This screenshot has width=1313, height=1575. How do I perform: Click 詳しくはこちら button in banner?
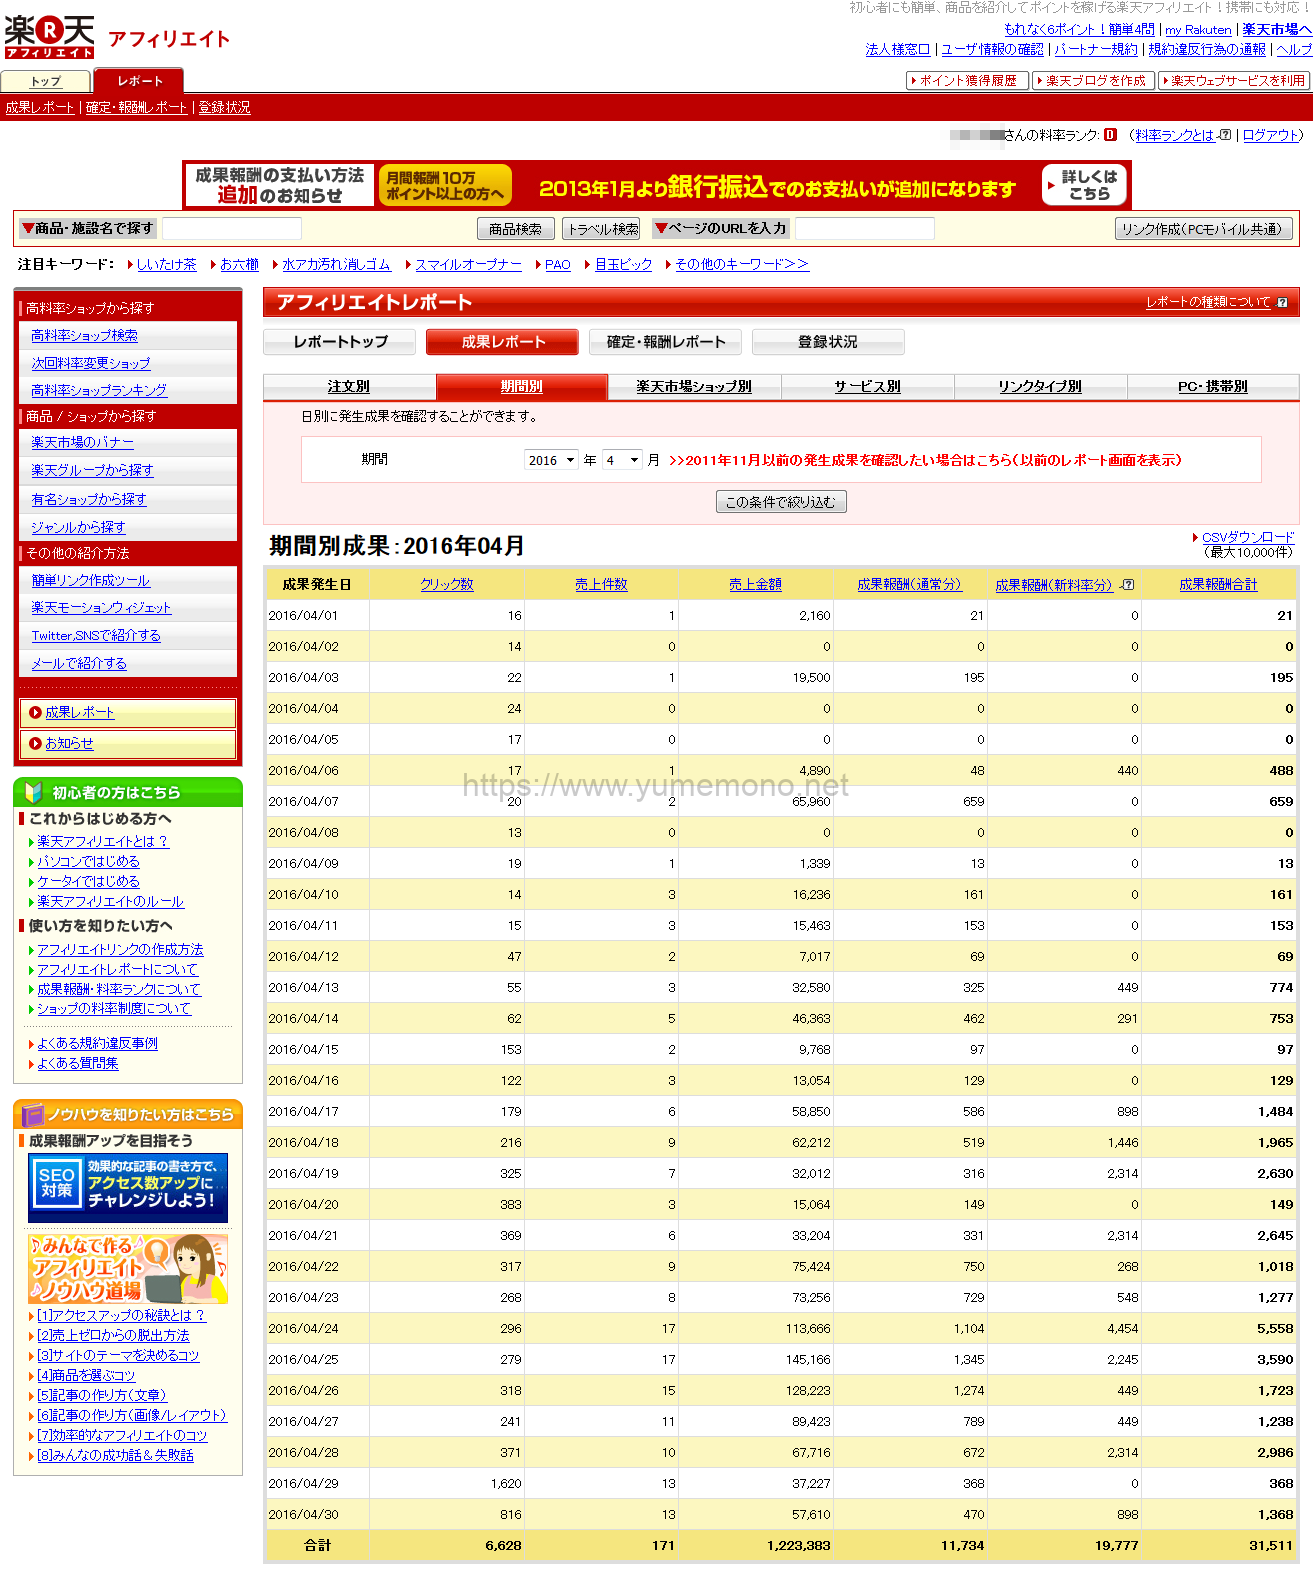[1084, 185]
